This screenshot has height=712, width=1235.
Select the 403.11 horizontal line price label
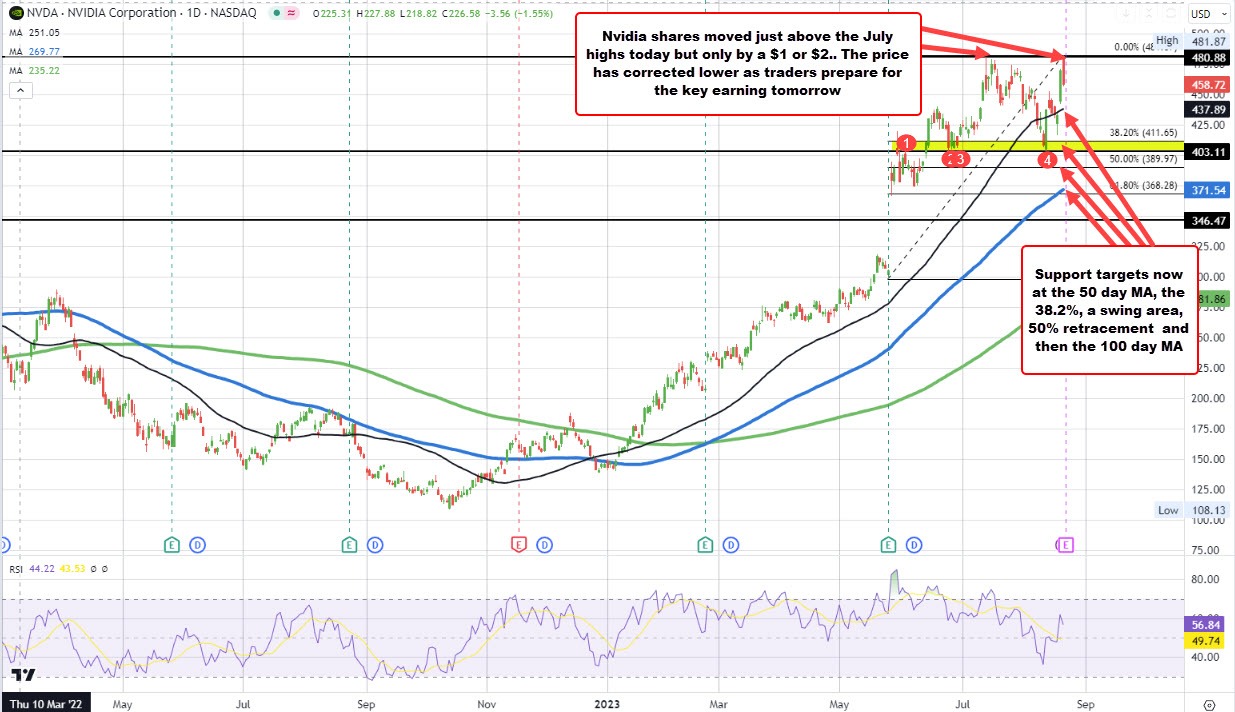[x=1208, y=151]
